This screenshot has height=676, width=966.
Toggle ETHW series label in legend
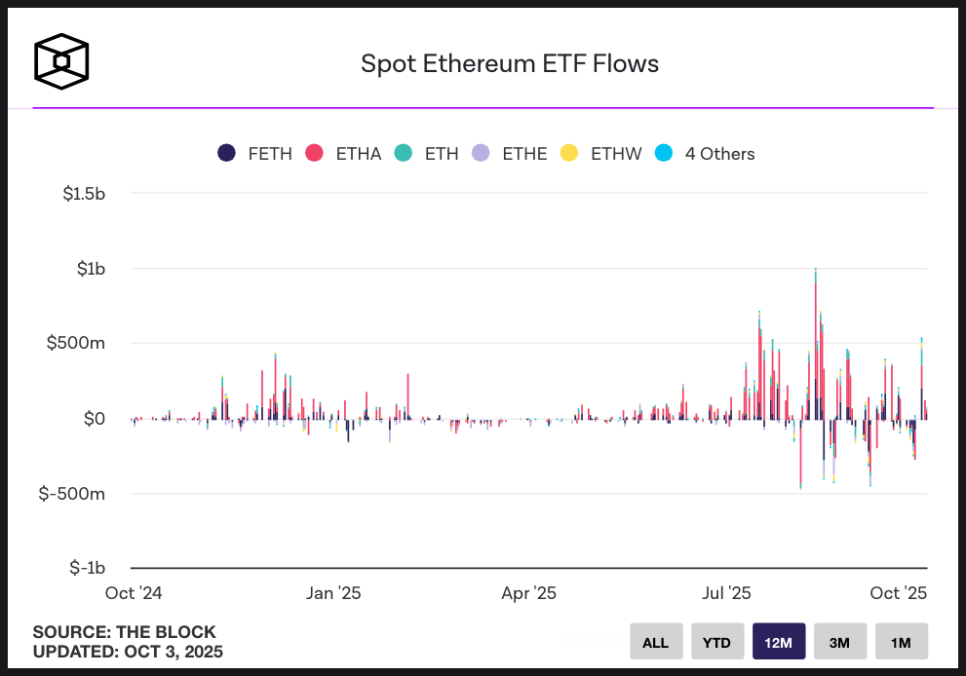614,154
